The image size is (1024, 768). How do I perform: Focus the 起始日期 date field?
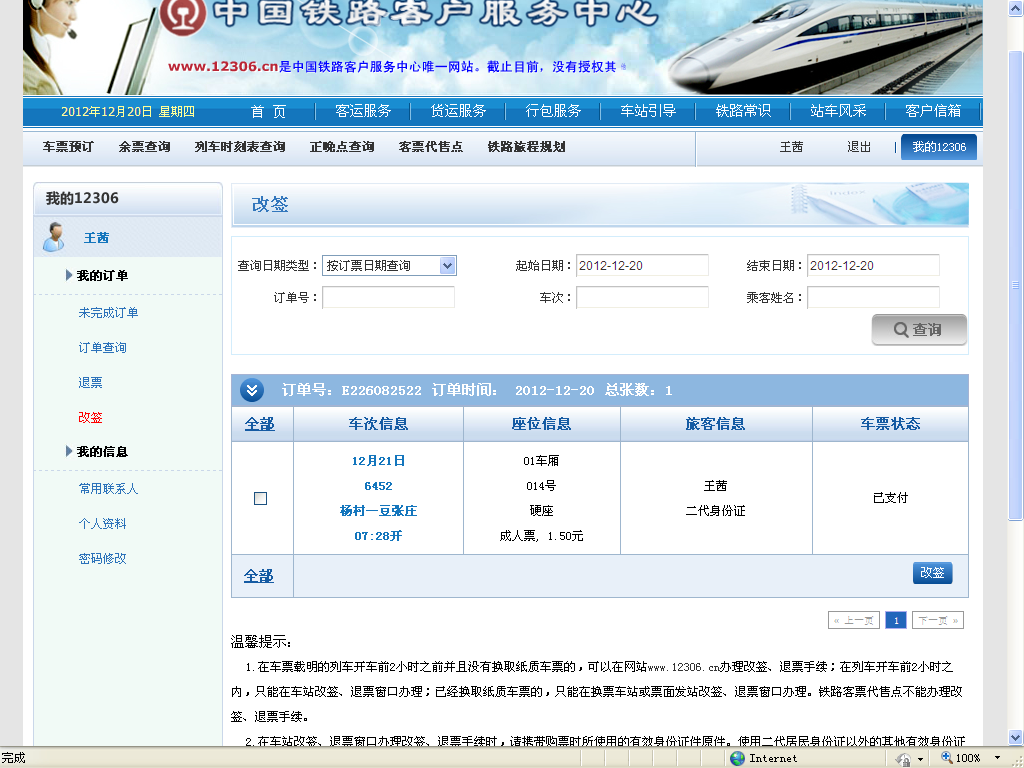(642, 266)
